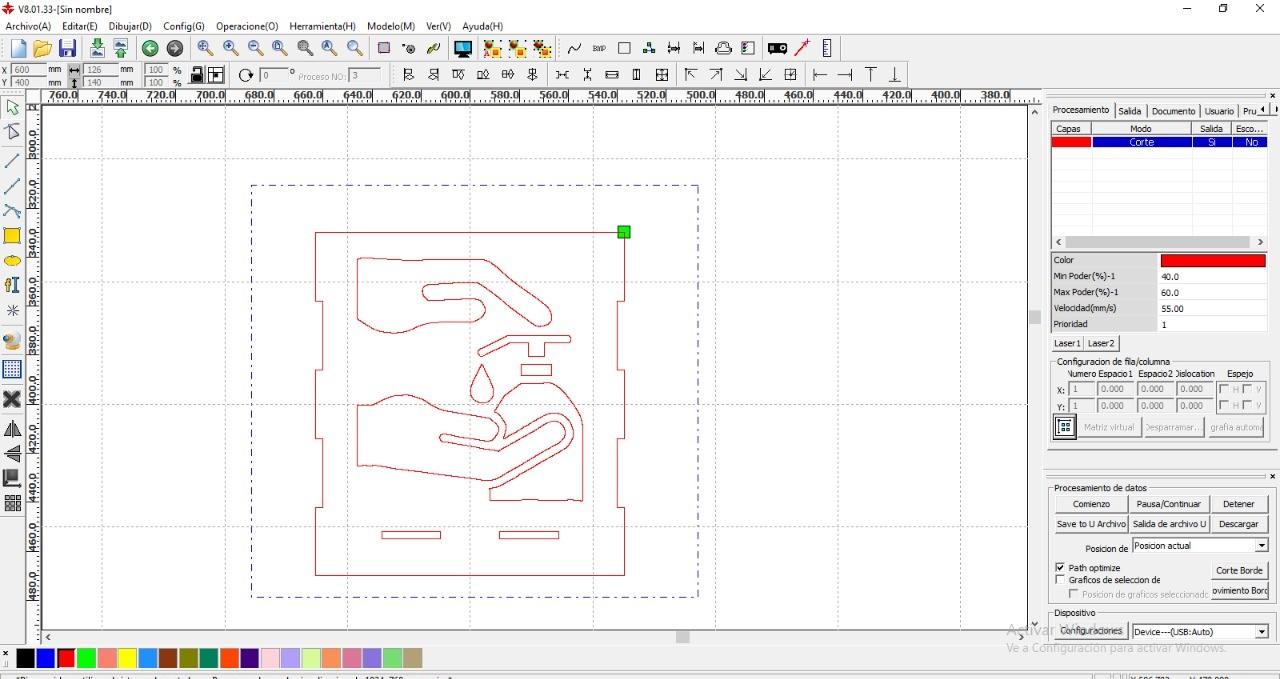Click the black X delete tool
The image size is (1280, 679).
[12, 399]
